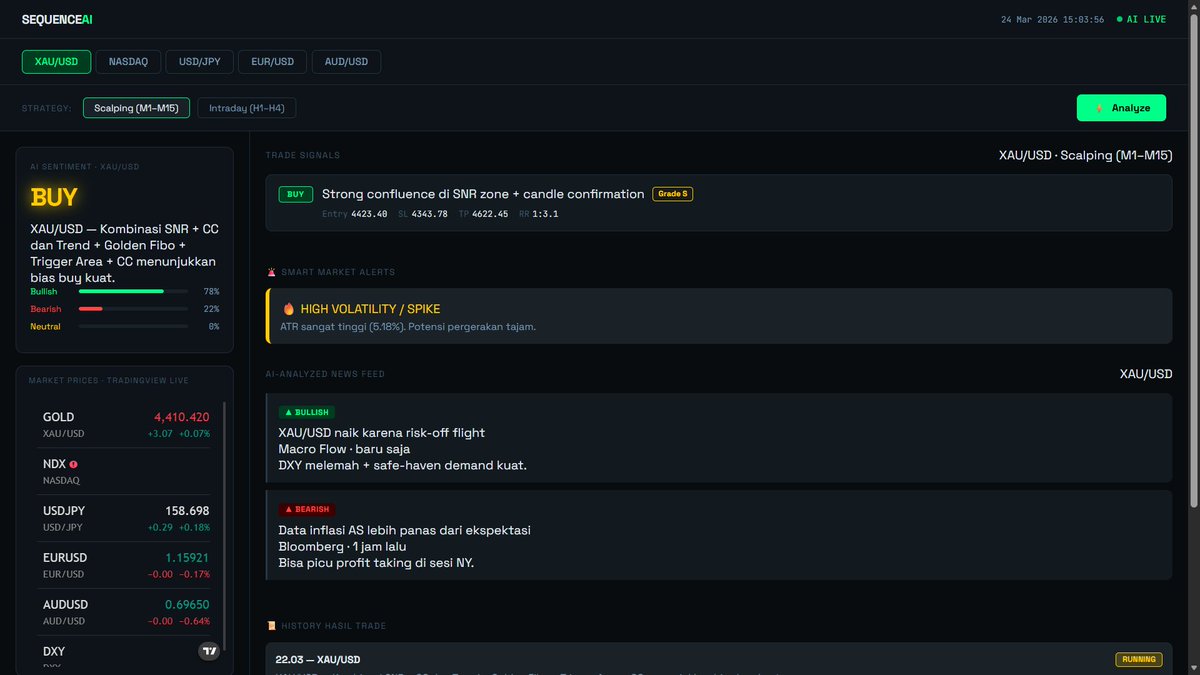Click the AI LIVE status indicator
This screenshot has width=1200, height=675.
(x=1141, y=19)
